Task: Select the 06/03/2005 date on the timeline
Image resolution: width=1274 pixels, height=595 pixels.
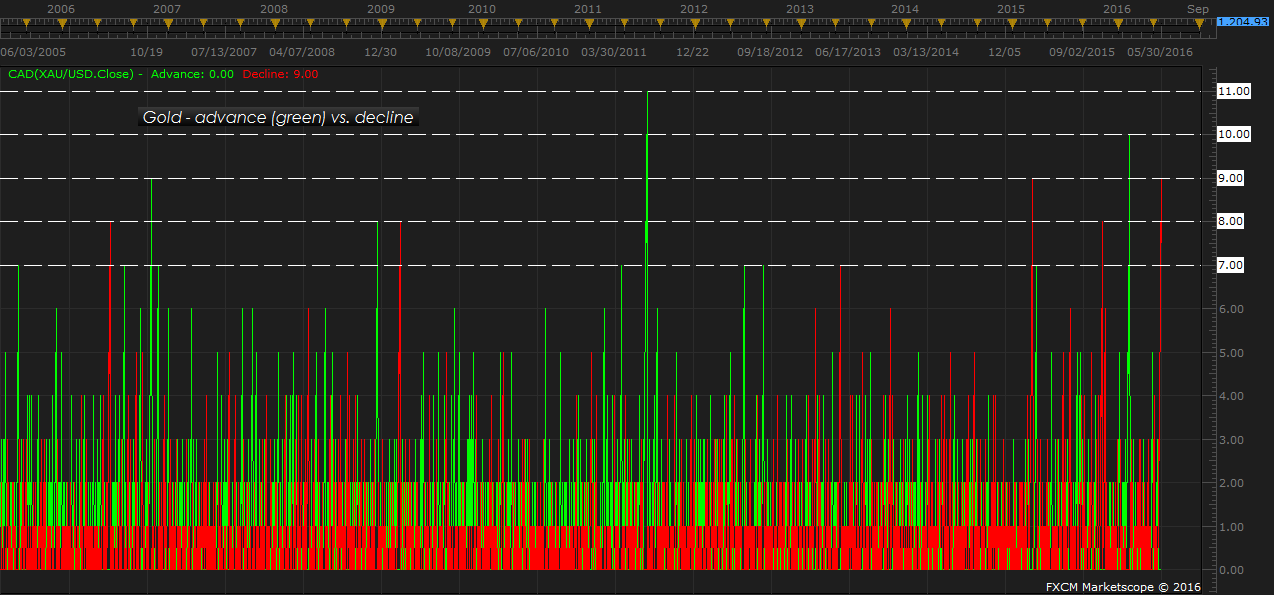Action: (x=33, y=51)
